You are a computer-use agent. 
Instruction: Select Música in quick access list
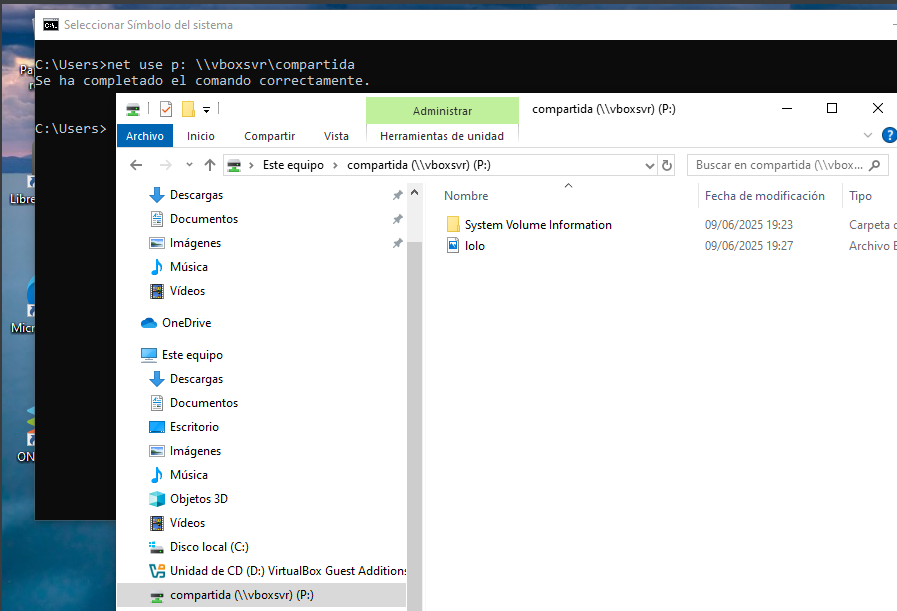pos(189,267)
